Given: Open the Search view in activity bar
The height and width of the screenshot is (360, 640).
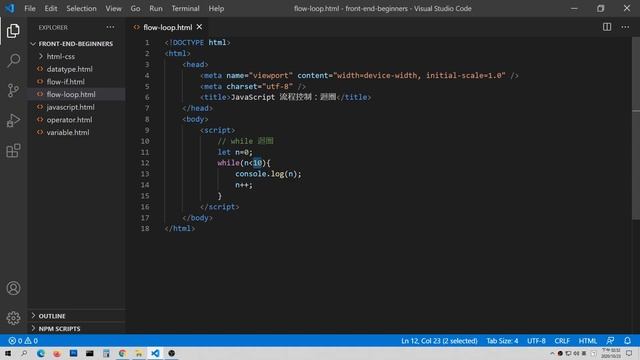Looking at the screenshot, I should coord(13,60).
